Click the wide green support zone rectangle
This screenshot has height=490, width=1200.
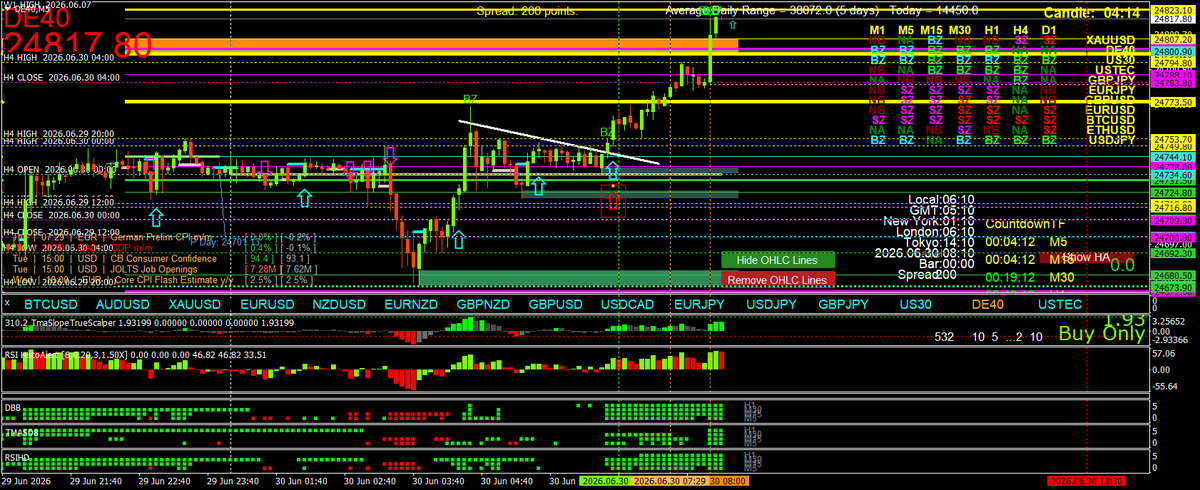[x=570, y=276]
